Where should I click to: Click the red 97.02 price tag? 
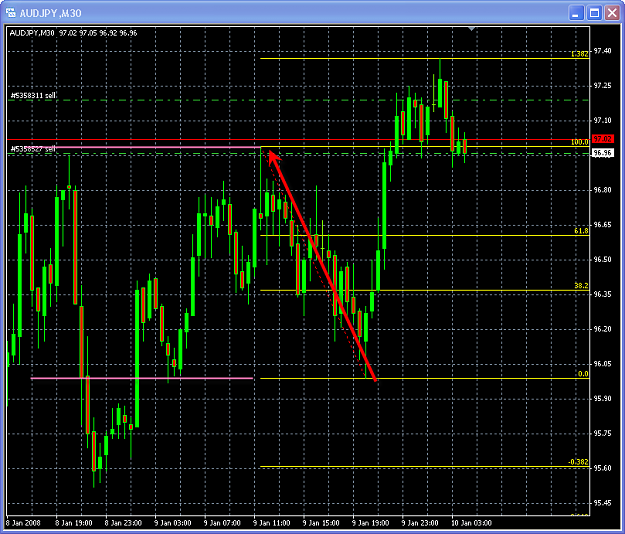coord(602,139)
